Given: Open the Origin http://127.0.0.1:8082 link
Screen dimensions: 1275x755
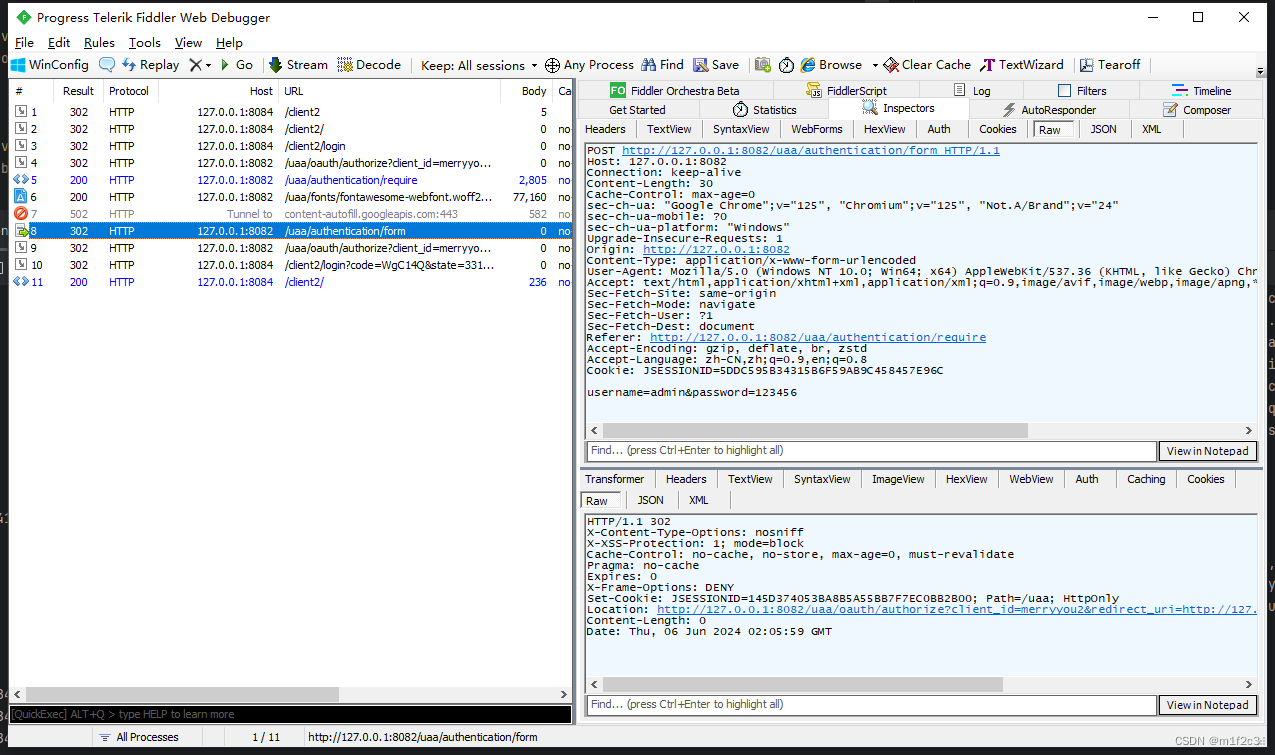Looking at the screenshot, I should pyautogui.click(x=716, y=250).
